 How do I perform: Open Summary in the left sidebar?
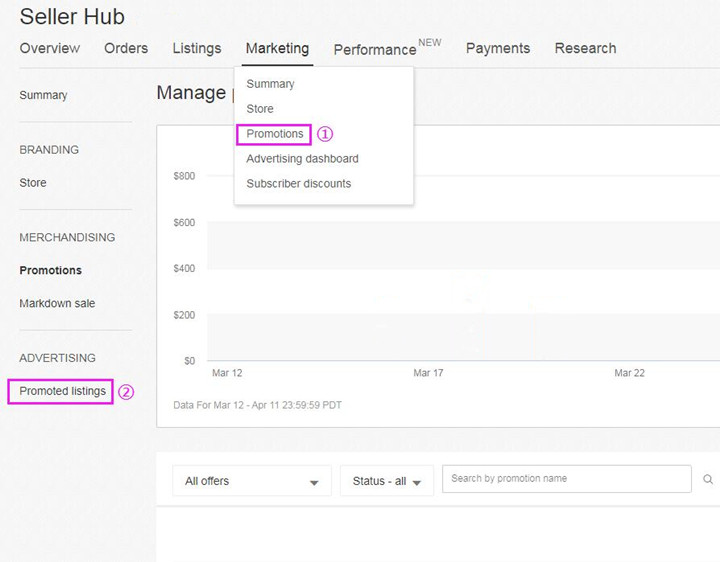[x=43, y=96]
